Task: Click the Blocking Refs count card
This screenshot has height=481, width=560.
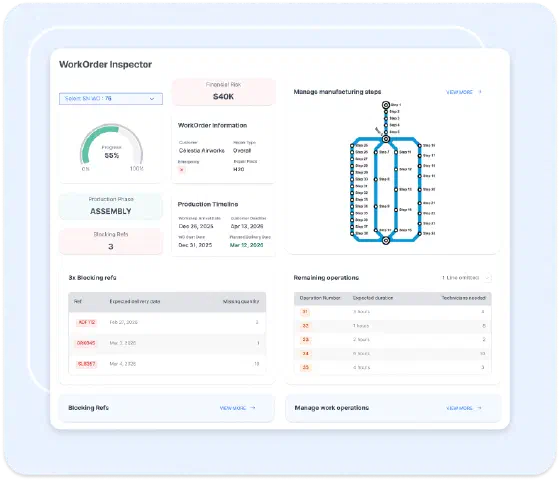Action: pos(111,241)
